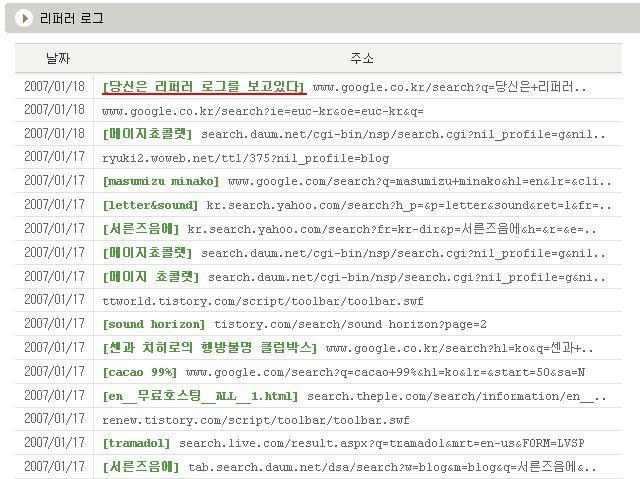Open the [당신은 리퍼러 로그를 보고있다] keyword link
This screenshot has width=640, height=479.
204,87
